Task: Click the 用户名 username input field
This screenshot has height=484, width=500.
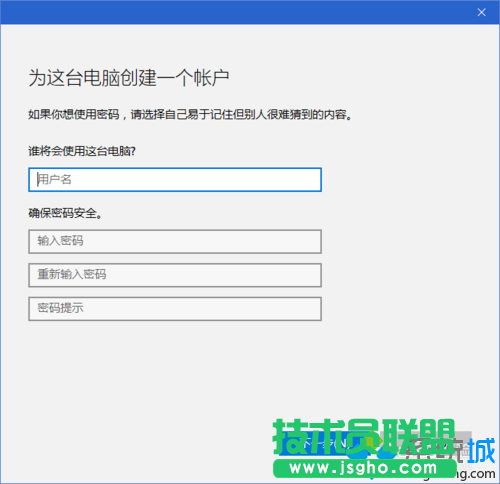Action: (175, 180)
